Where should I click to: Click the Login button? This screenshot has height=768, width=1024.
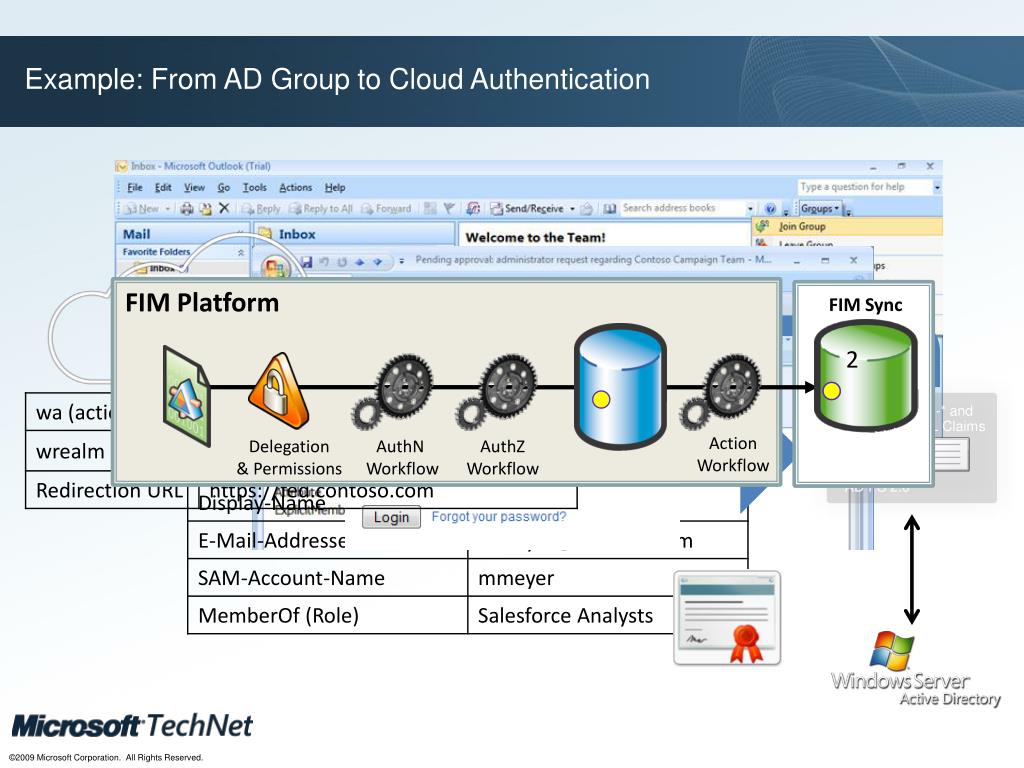391,517
